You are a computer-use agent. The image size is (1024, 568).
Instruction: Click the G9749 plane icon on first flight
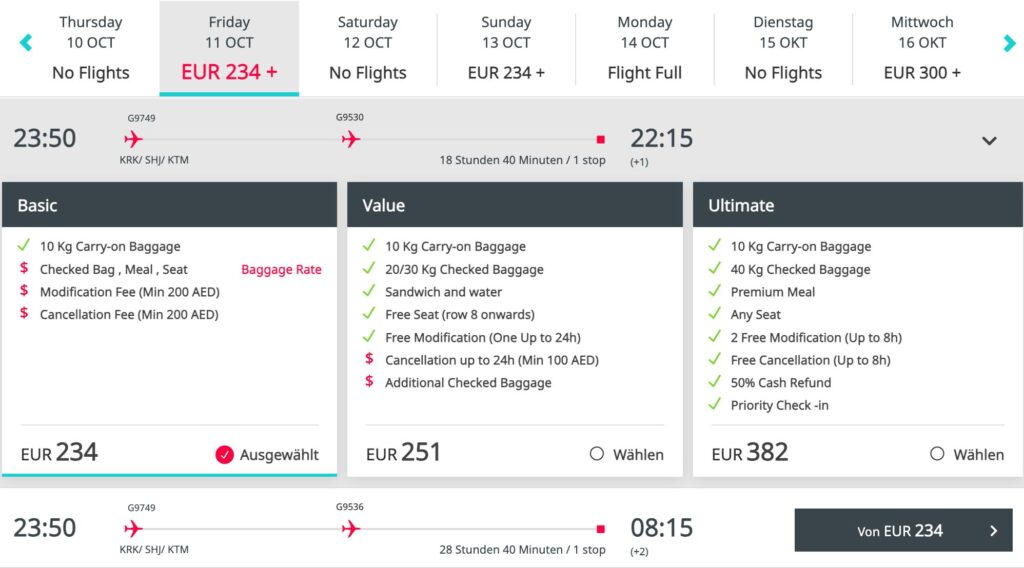click(x=134, y=139)
